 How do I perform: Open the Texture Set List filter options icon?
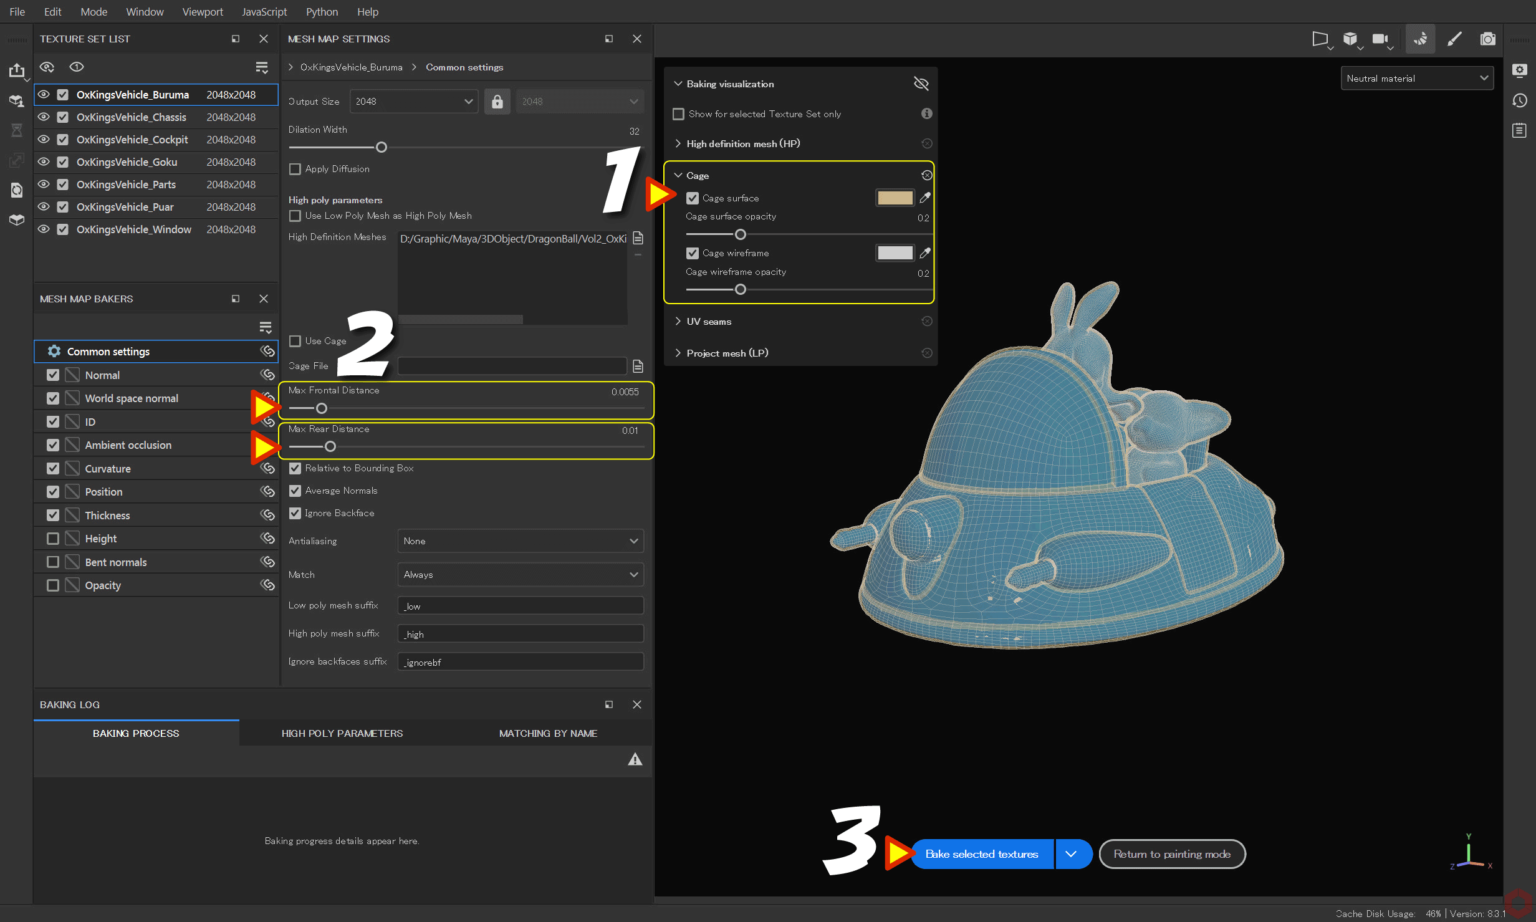click(262, 67)
